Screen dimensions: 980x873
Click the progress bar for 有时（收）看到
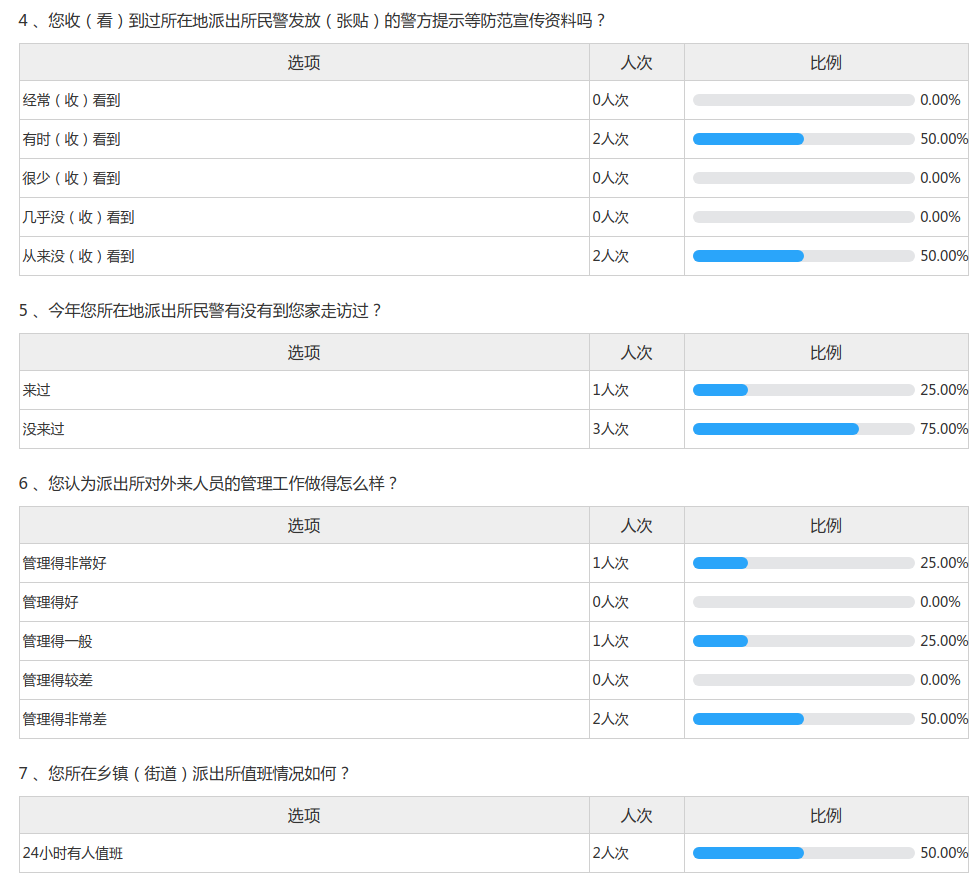coord(803,139)
